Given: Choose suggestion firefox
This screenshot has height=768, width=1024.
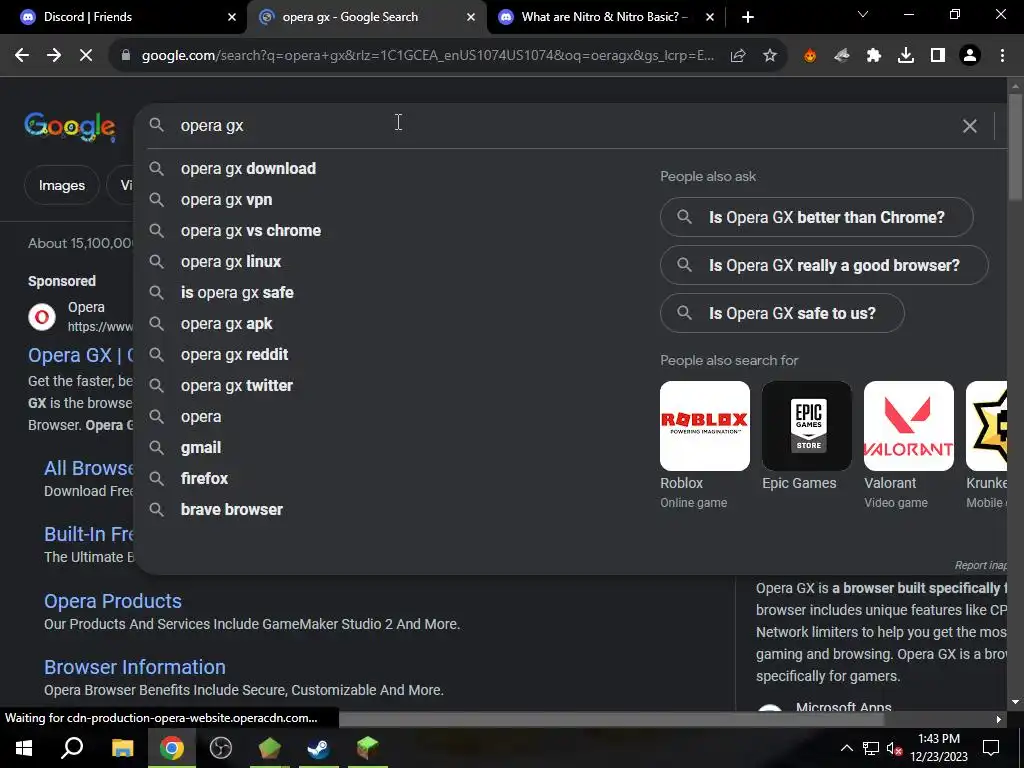Looking at the screenshot, I should pyautogui.click(x=204, y=479).
